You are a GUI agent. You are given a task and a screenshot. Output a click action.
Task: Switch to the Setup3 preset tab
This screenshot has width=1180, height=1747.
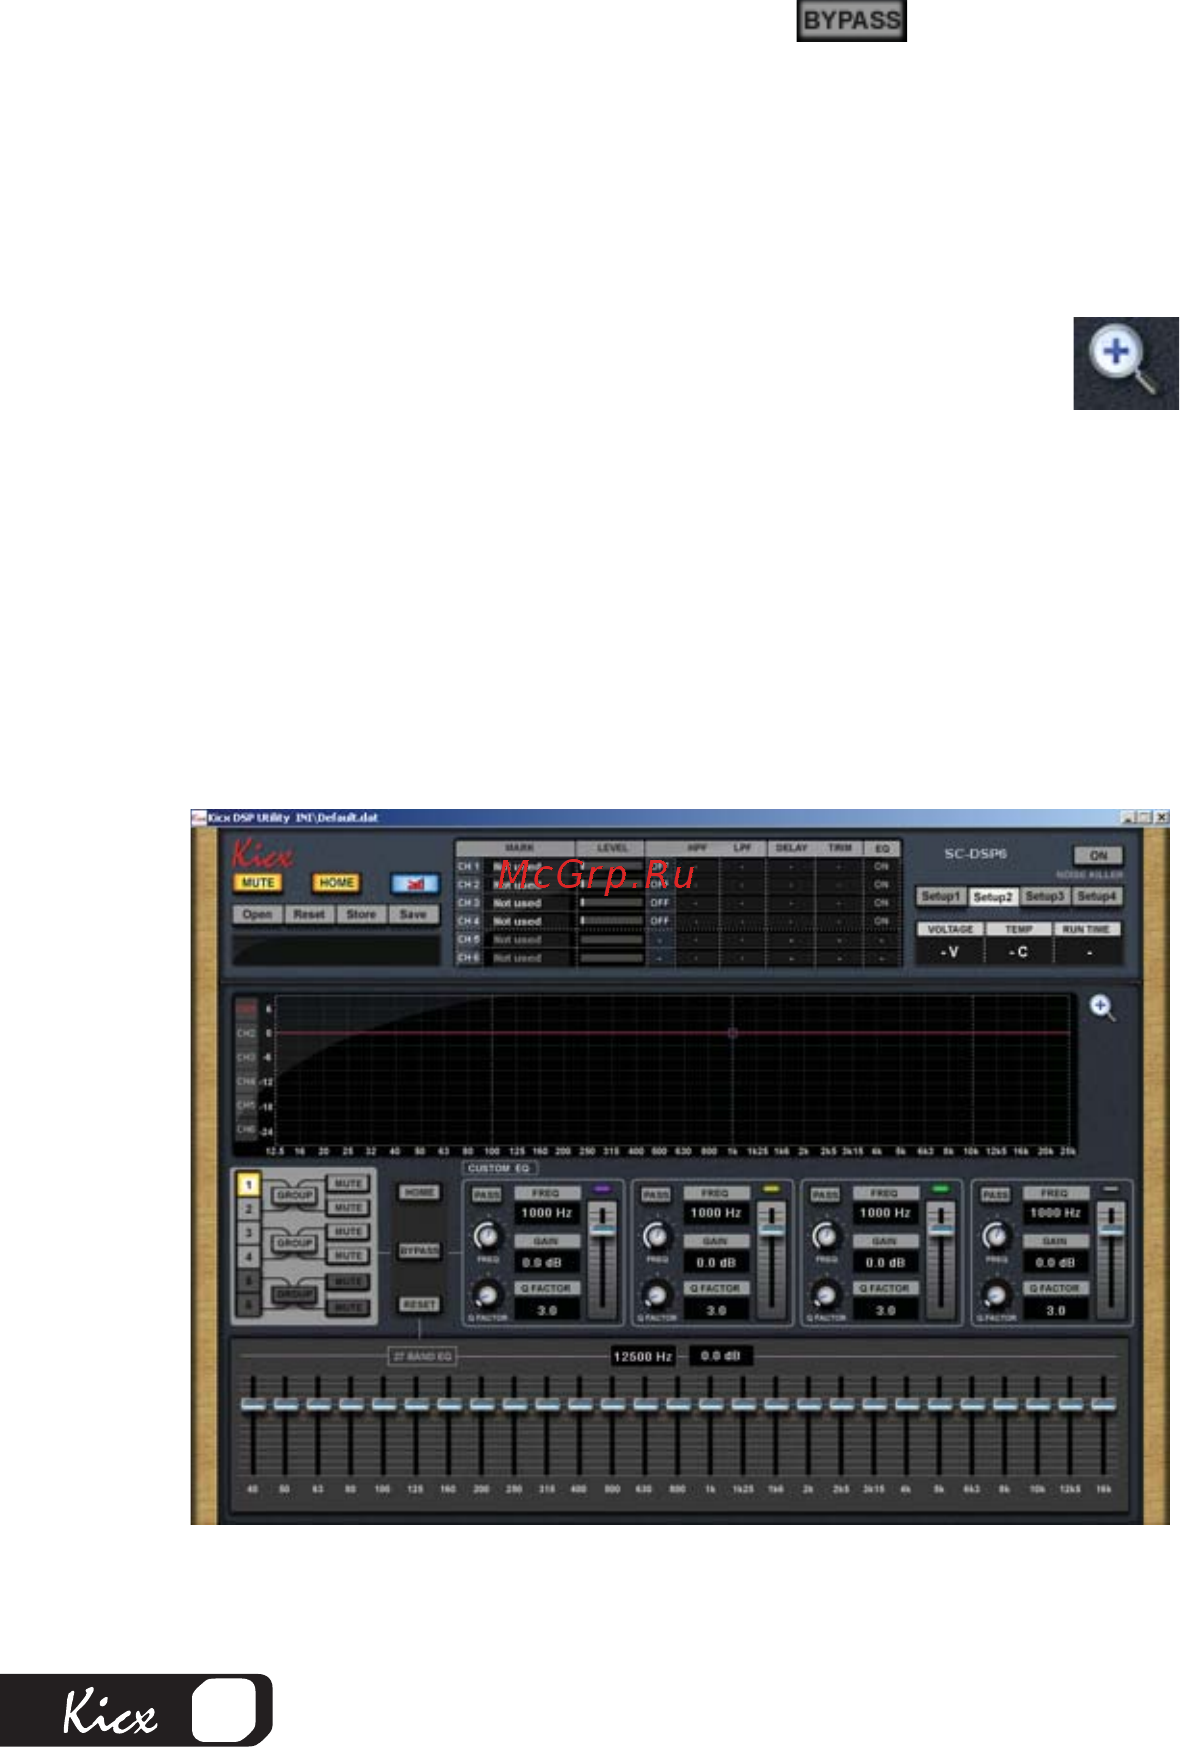click(x=1045, y=896)
